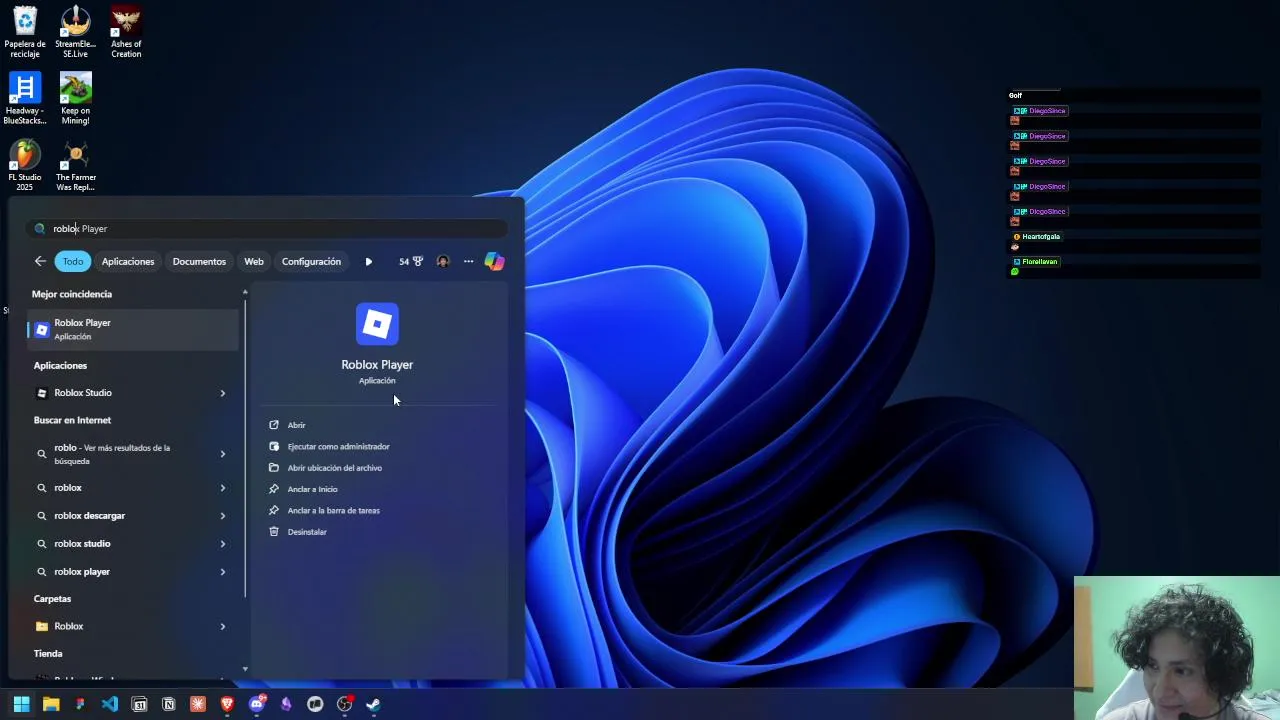Screen dimensions: 1280x720
Task: Open the user profile avatar in search
Action: point(443,261)
